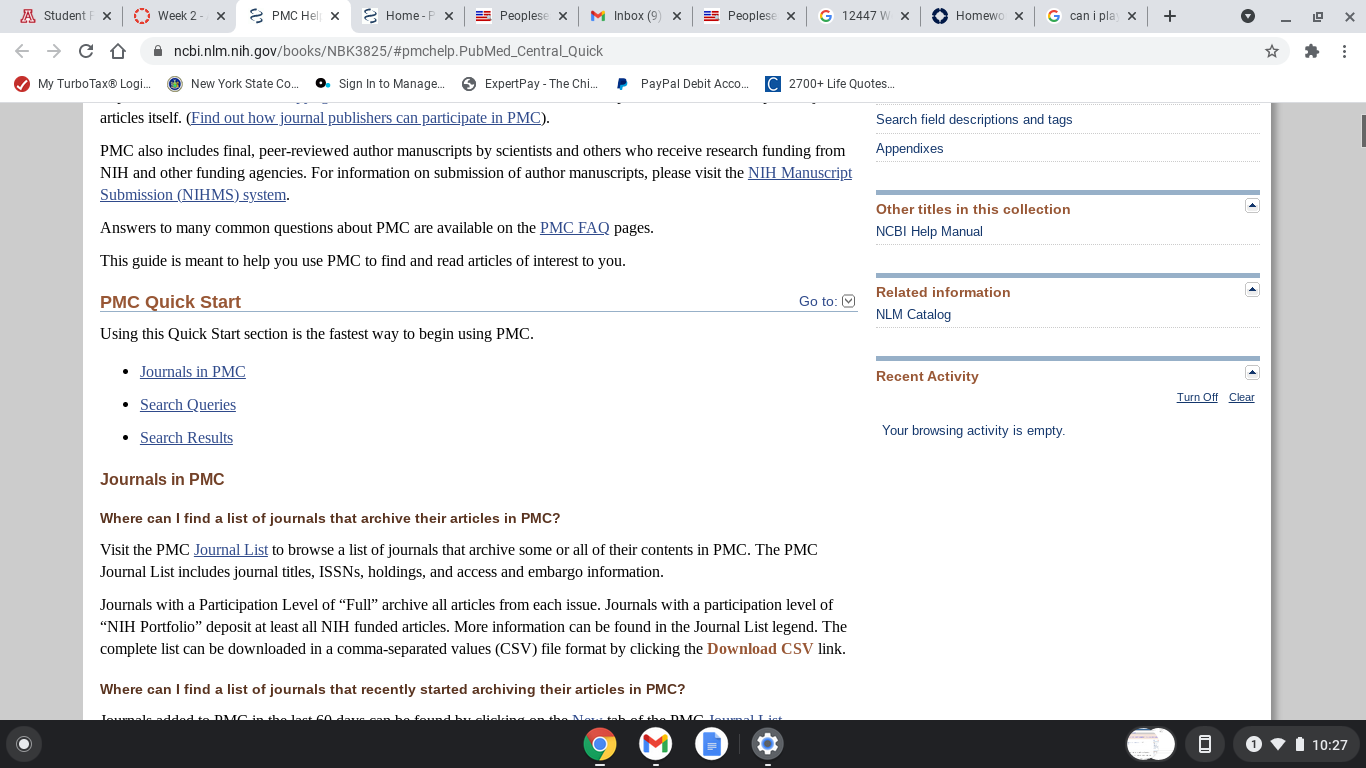Open the status tray showing 10:27
This screenshot has height=768, width=1366.
(x=1296, y=744)
